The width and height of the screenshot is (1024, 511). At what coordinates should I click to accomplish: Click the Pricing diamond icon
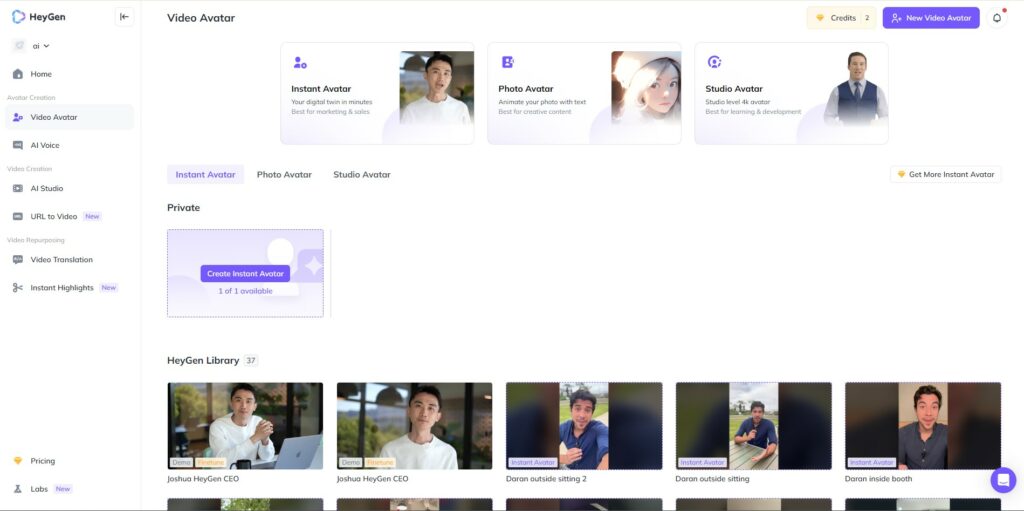click(18, 461)
